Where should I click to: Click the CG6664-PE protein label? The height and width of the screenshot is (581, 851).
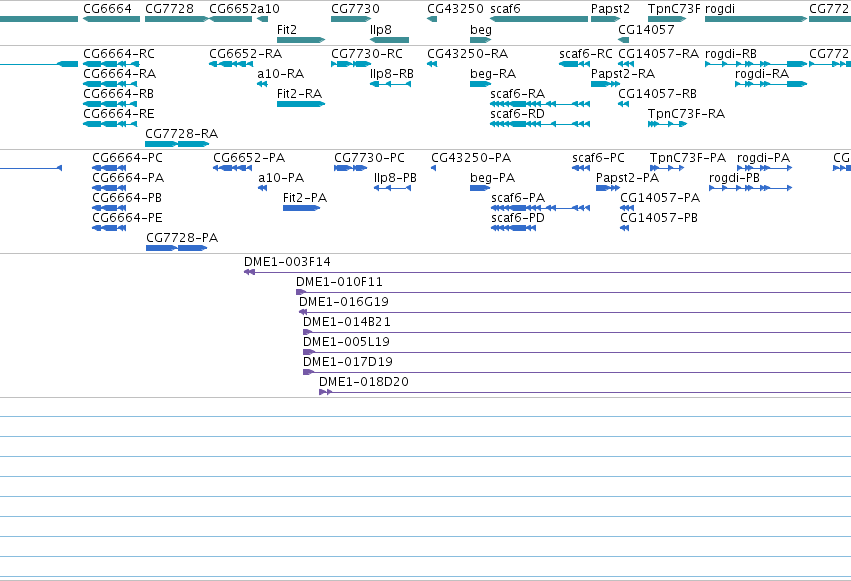[128, 218]
